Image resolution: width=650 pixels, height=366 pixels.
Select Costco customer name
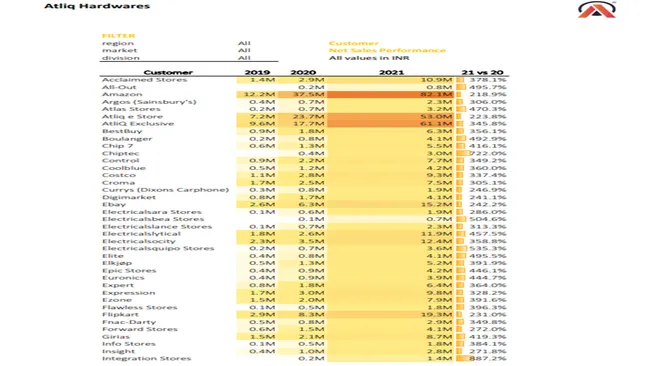pyautogui.click(x=119, y=175)
